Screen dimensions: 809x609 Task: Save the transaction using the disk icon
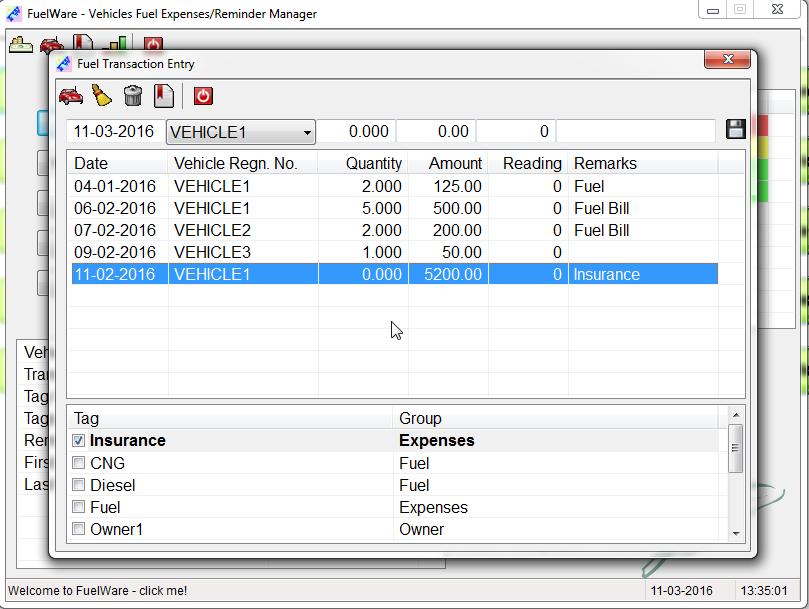[x=735, y=129]
